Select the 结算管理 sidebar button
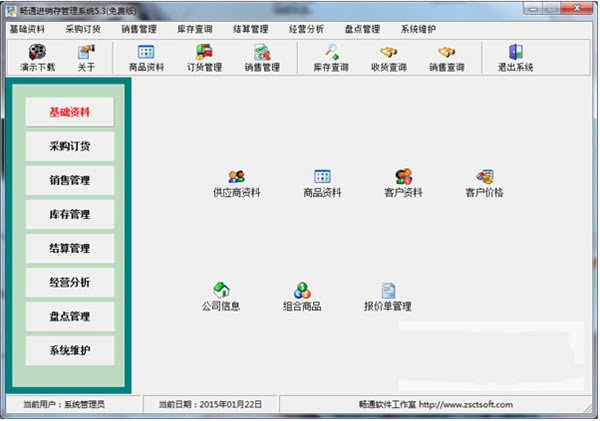Image resolution: width=600 pixels, height=421 pixels. 70,248
